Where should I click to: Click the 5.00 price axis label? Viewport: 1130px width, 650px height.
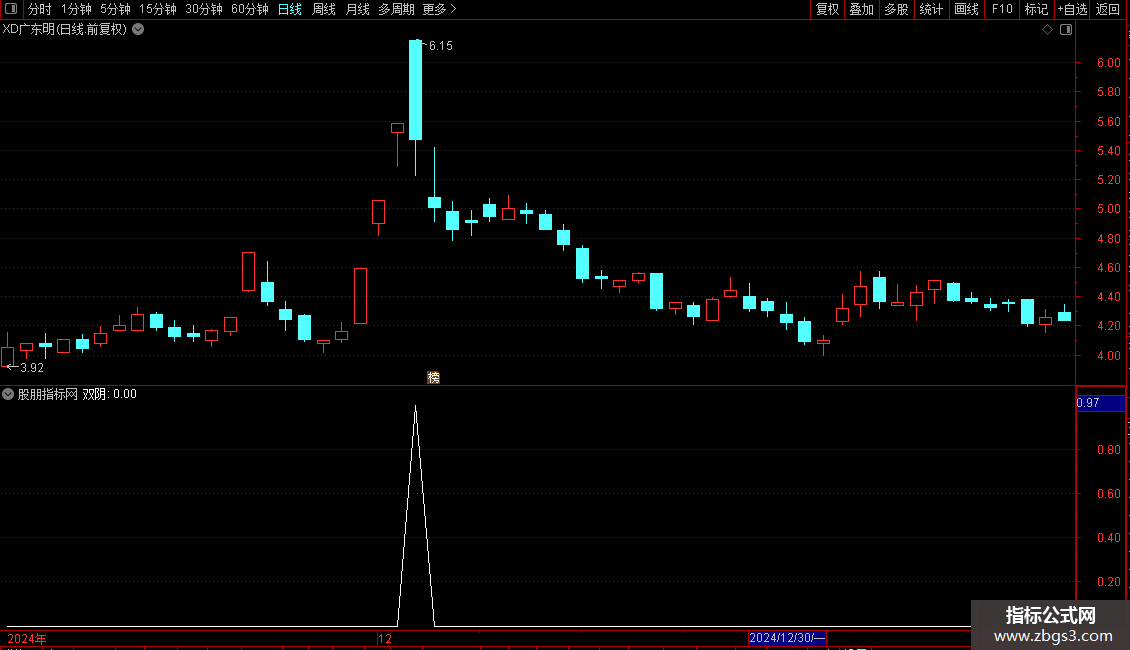tap(1108, 209)
